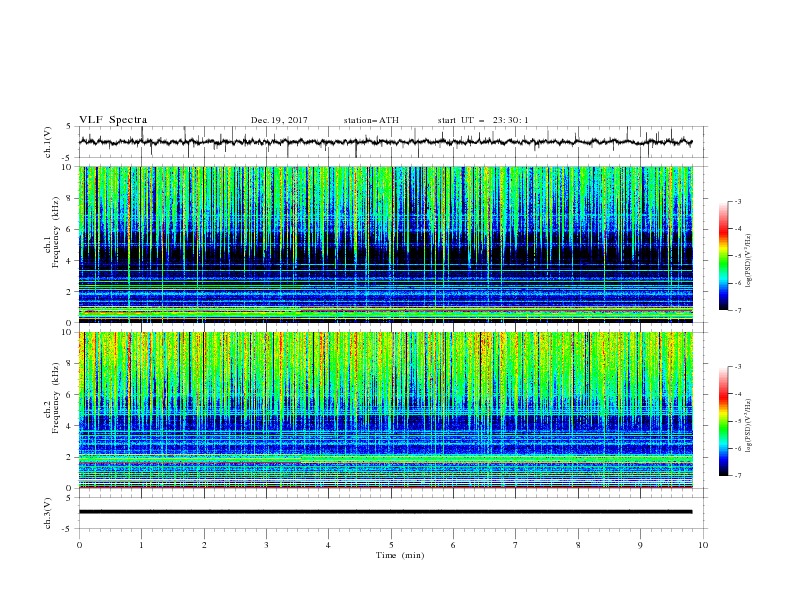Click the "3" tick on the time axis
Image resolution: width=792 pixels, height=612 pixels.
(x=267, y=545)
